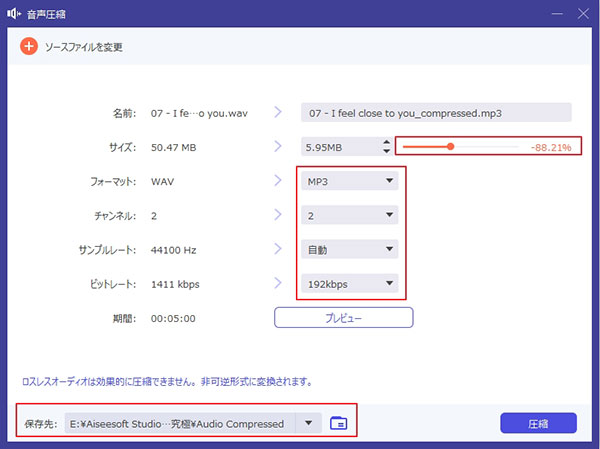This screenshot has width=600, height=449.
Task: Open the channel dropdown showing 2
Action: click(x=350, y=215)
